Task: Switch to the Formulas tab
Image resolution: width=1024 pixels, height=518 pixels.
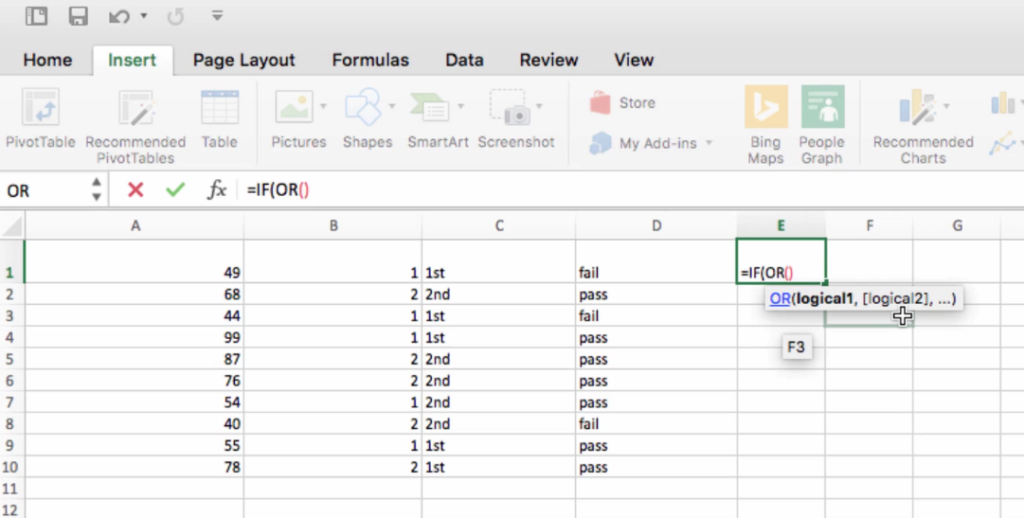Action: click(370, 60)
